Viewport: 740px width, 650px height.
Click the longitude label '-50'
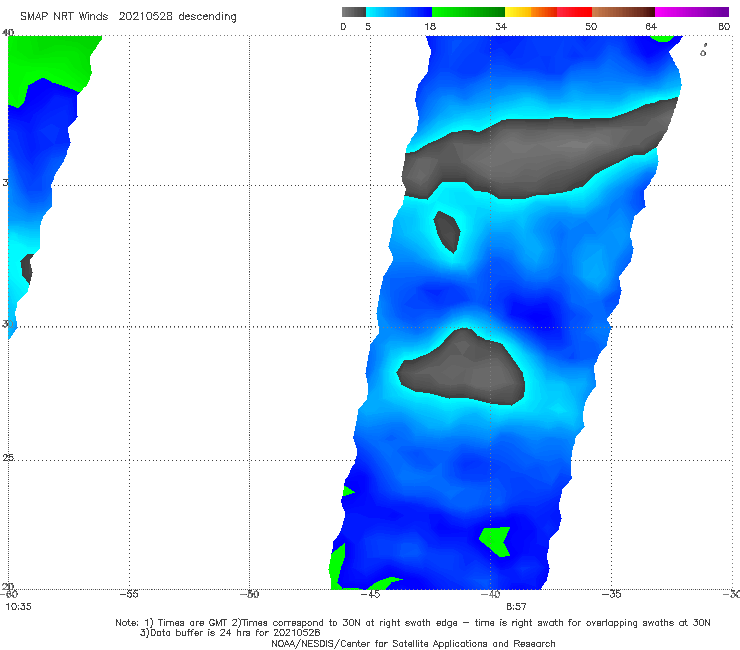point(249,594)
